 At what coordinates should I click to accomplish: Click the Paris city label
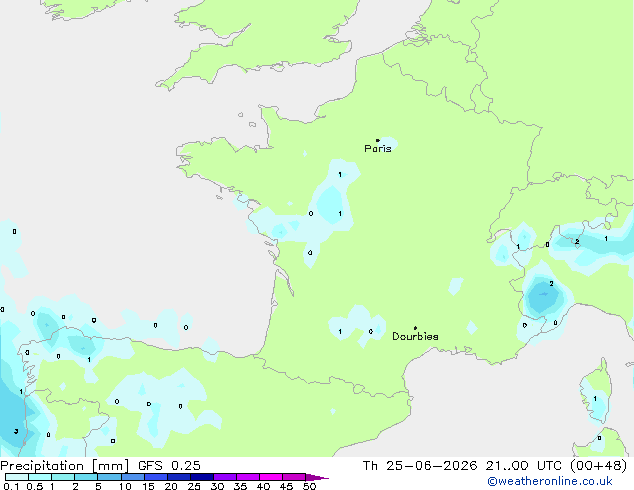pyautogui.click(x=378, y=148)
